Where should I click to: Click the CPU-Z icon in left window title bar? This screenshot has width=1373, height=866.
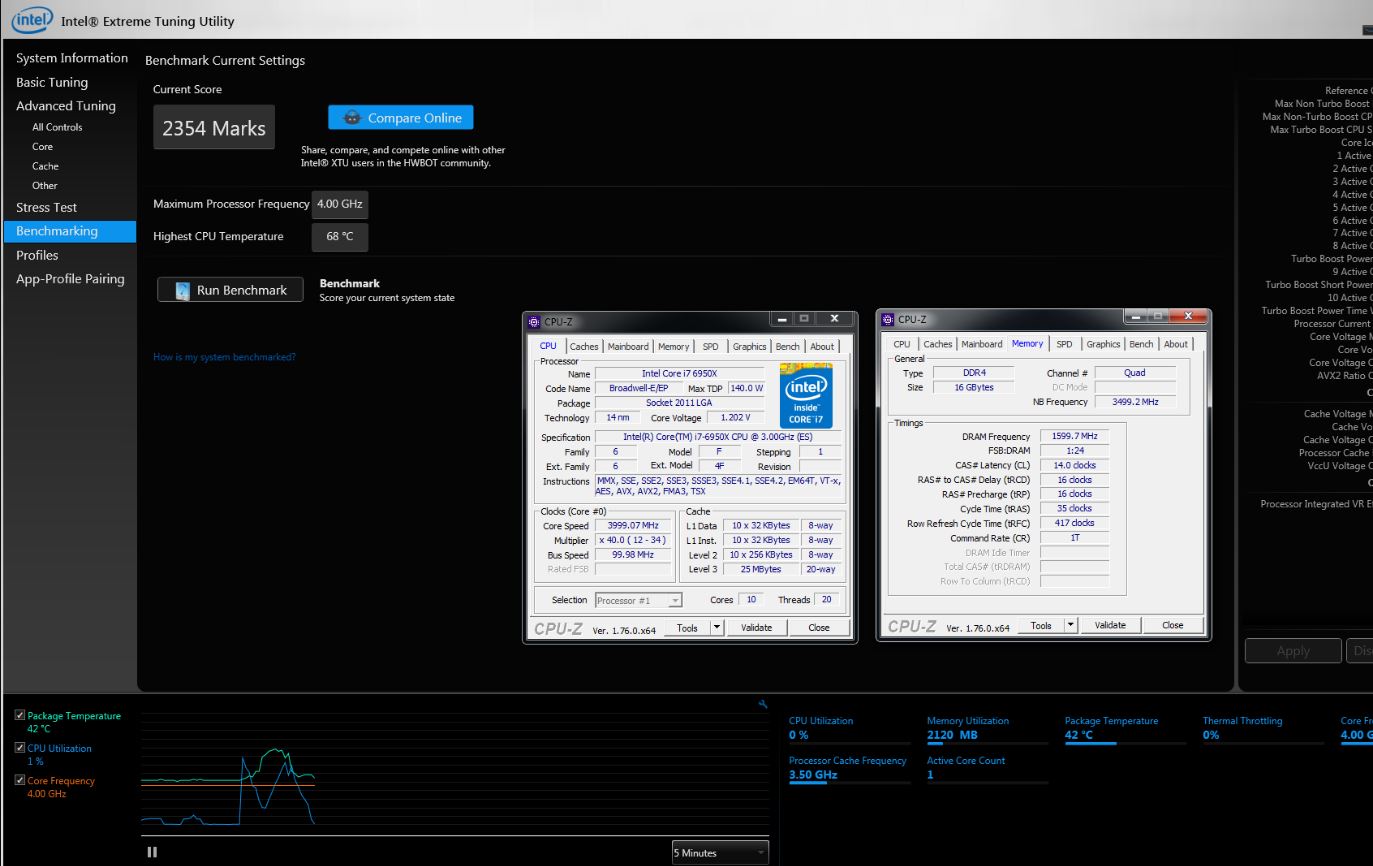[534, 322]
